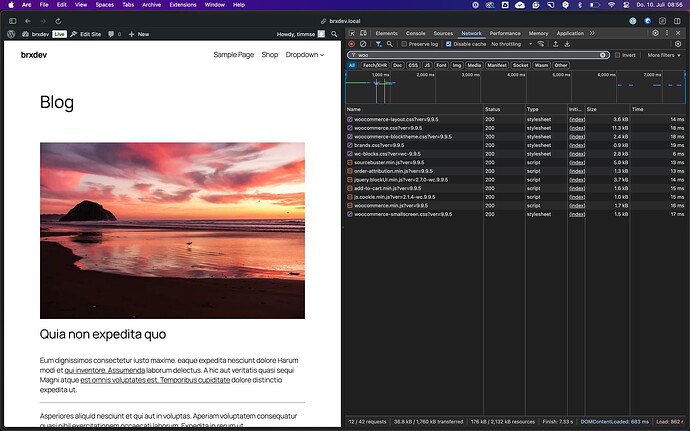690x431 pixels.
Task: Export HAR file with download arrow
Action: (x=567, y=44)
